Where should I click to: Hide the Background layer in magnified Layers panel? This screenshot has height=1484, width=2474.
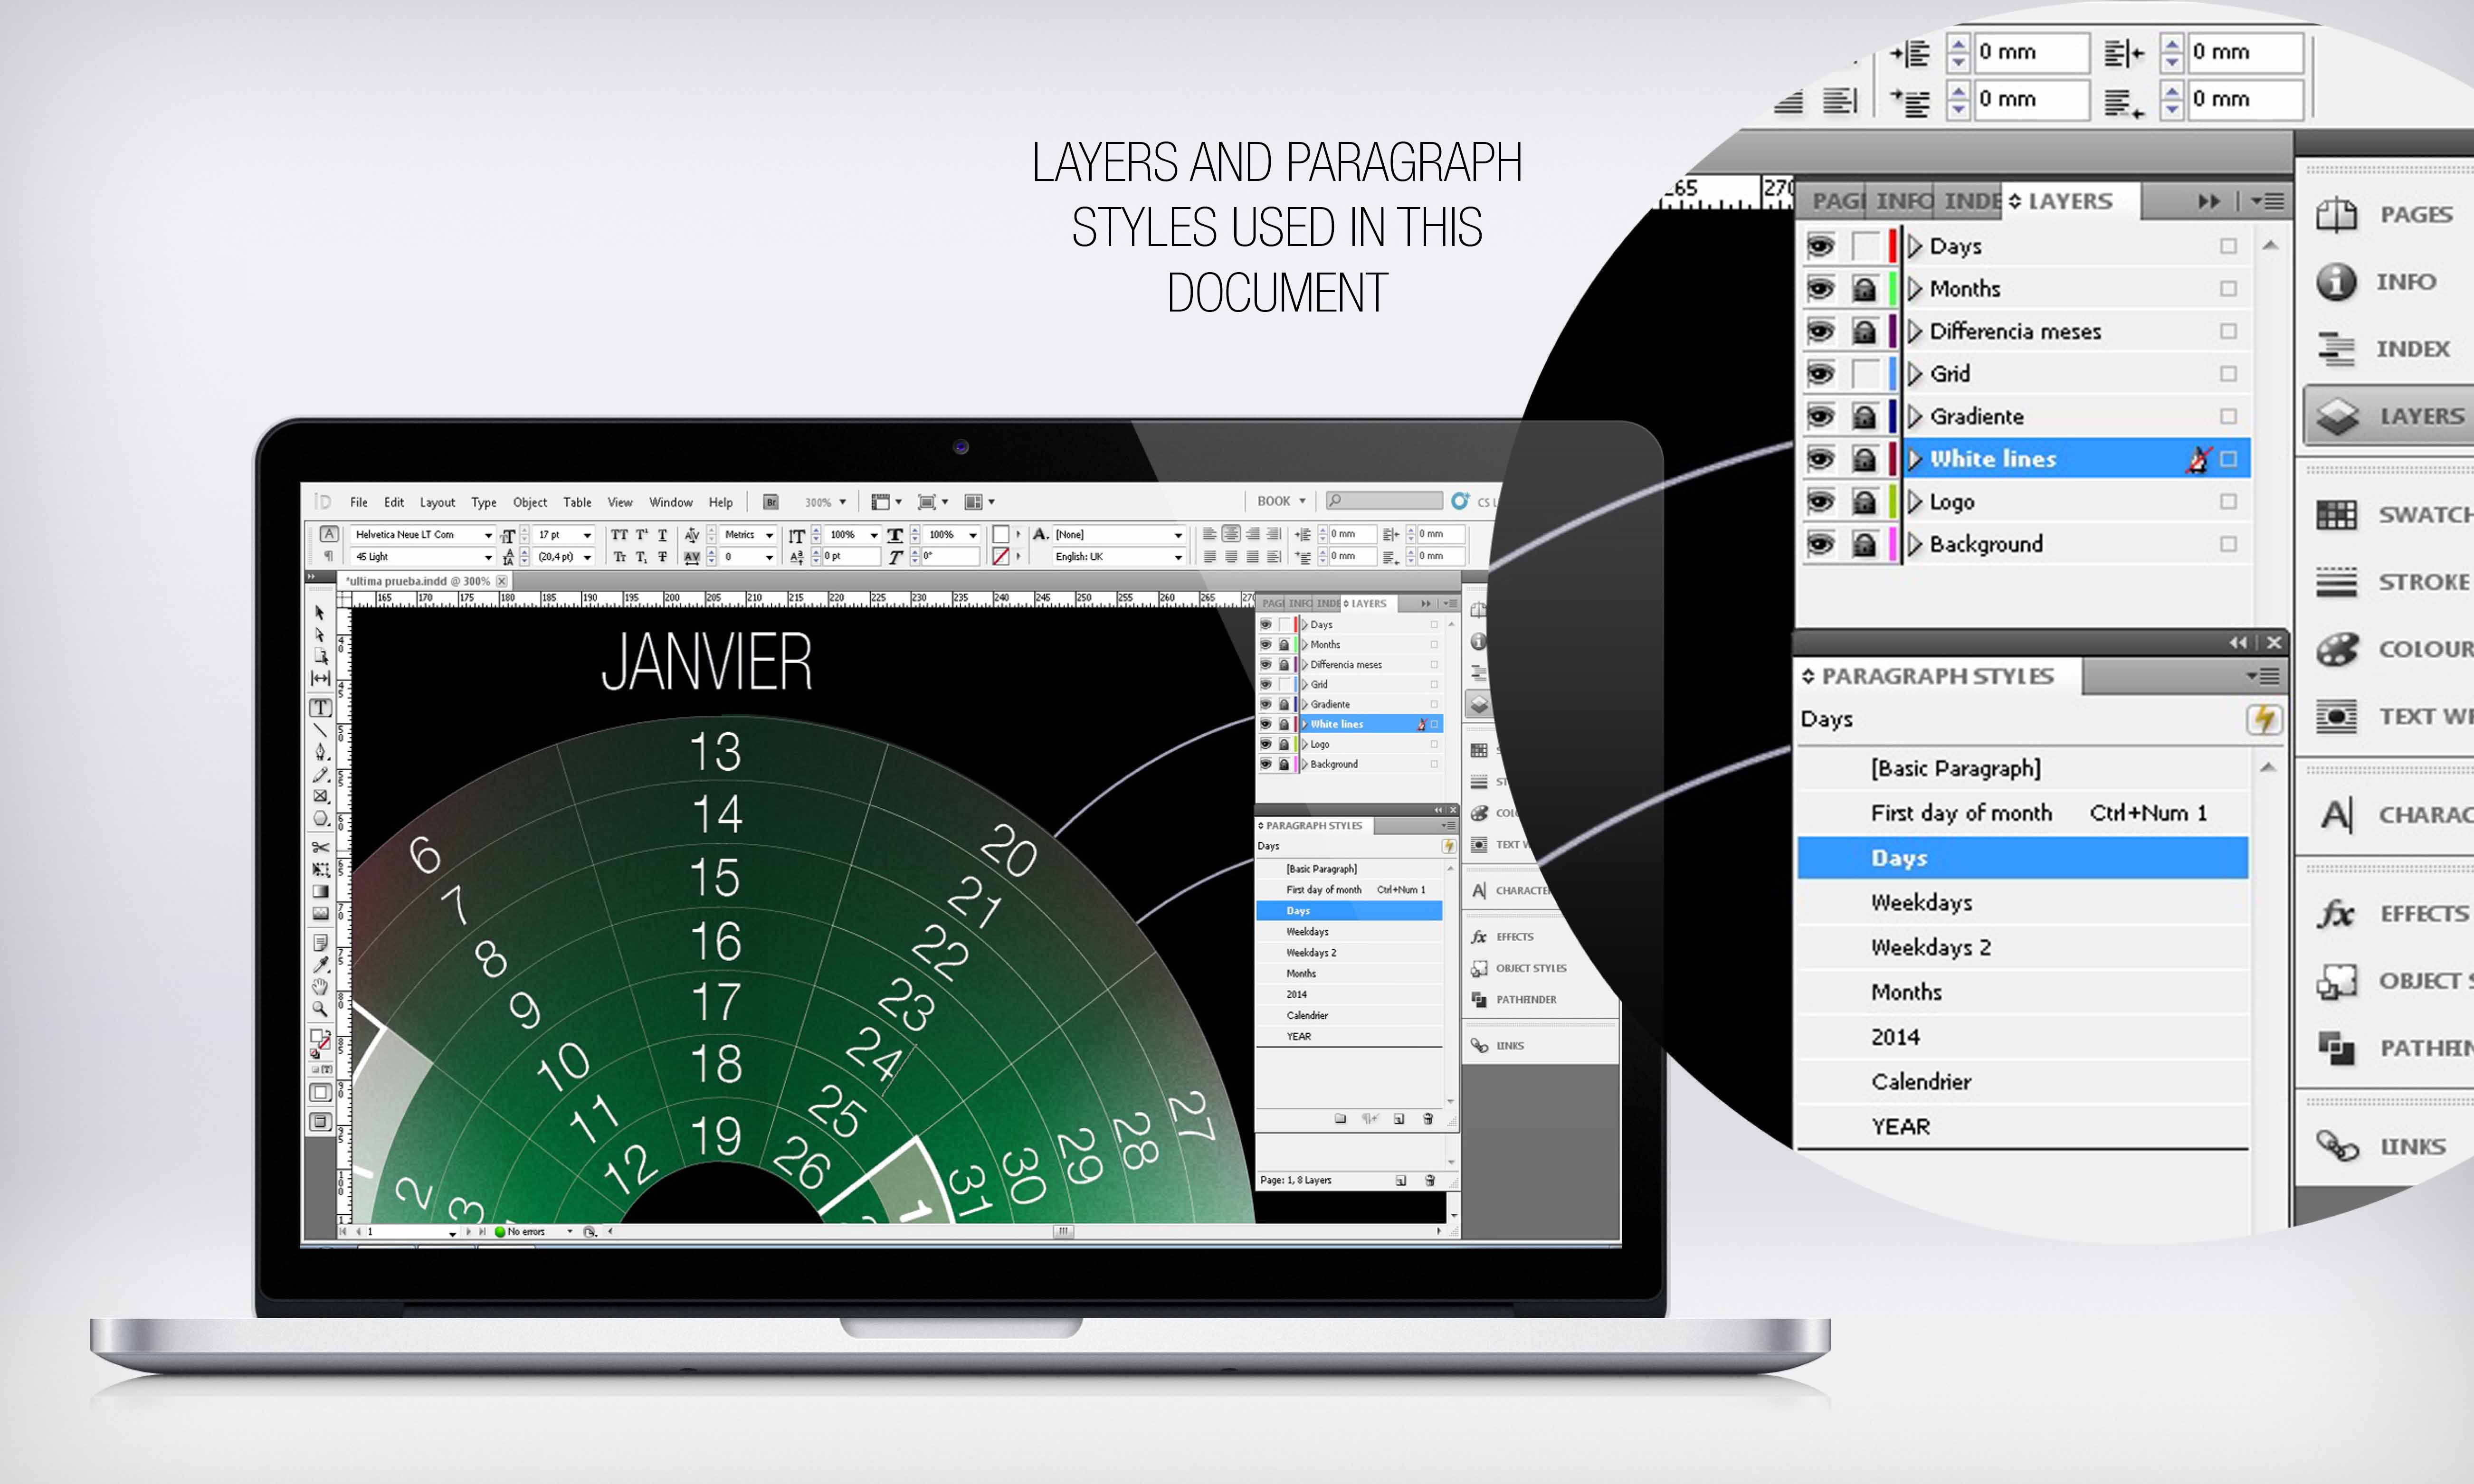(x=1821, y=544)
